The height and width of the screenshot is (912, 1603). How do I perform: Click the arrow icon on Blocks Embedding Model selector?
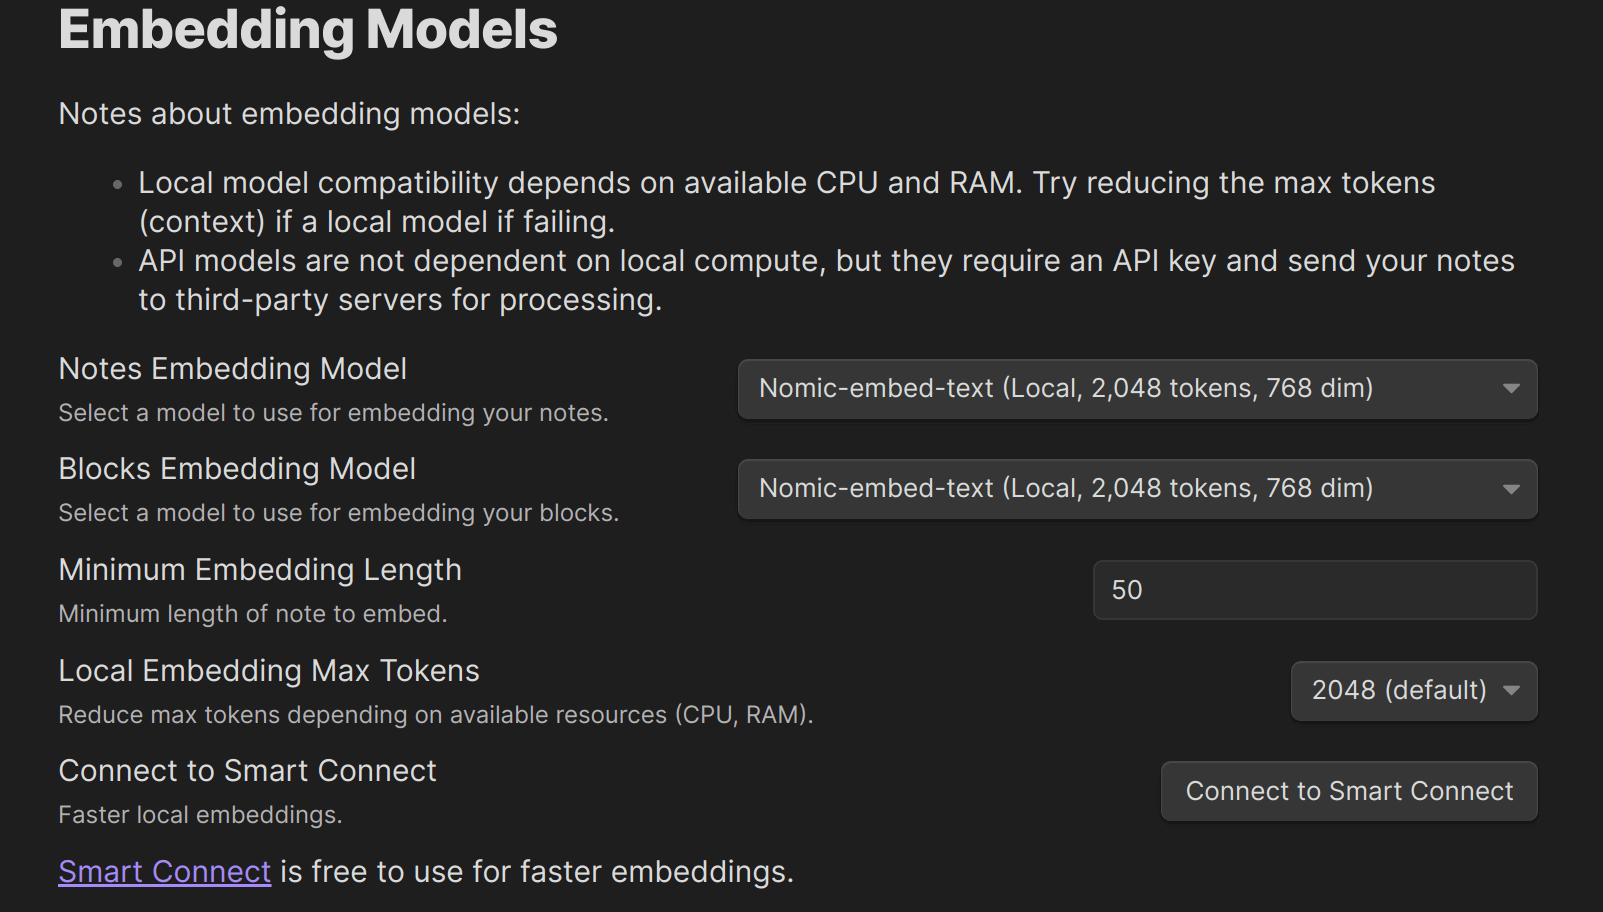point(1511,489)
